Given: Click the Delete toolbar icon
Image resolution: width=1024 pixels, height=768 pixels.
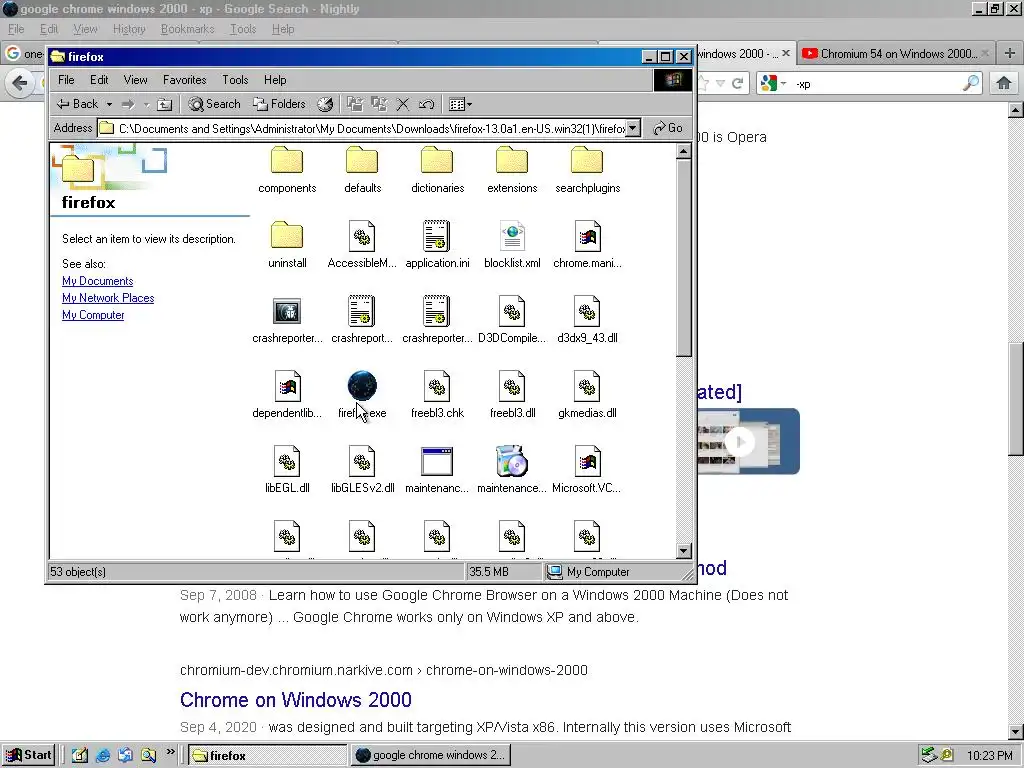Looking at the screenshot, I should pyautogui.click(x=403, y=104).
